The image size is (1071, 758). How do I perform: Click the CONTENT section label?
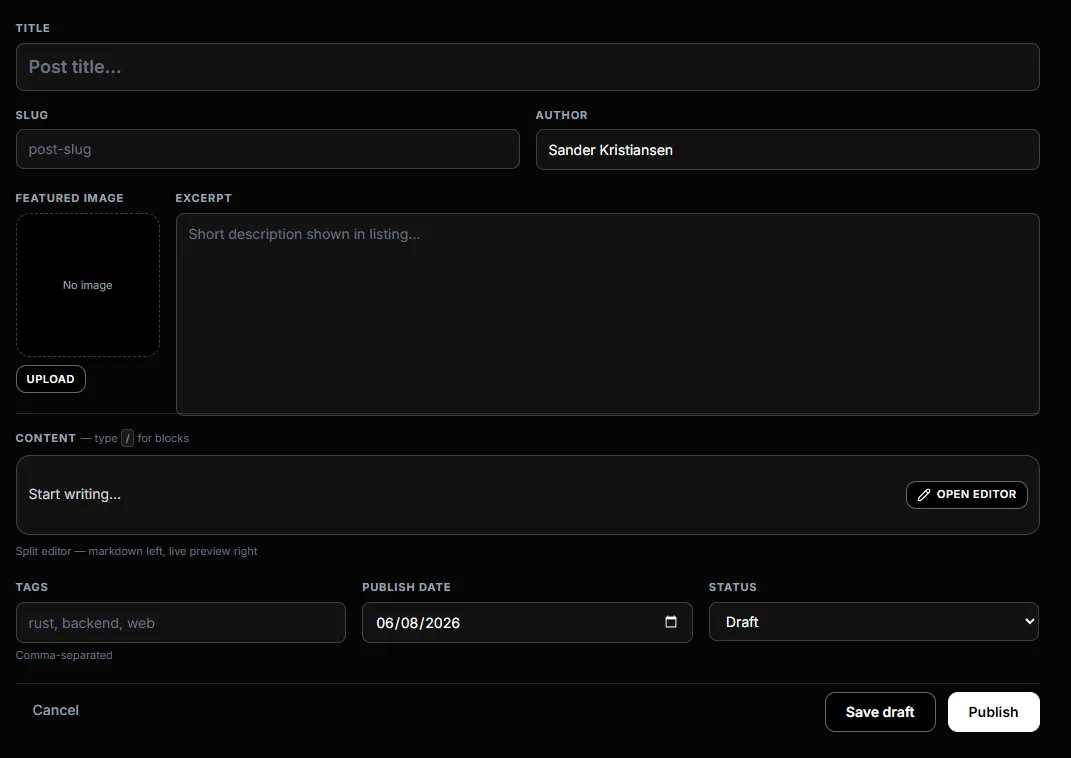tap(46, 438)
